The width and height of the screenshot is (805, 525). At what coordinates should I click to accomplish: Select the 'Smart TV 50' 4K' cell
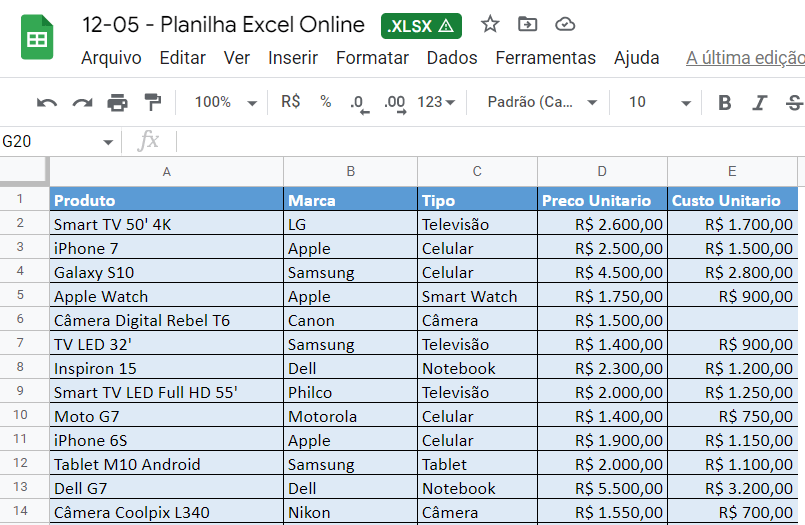pos(166,224)
